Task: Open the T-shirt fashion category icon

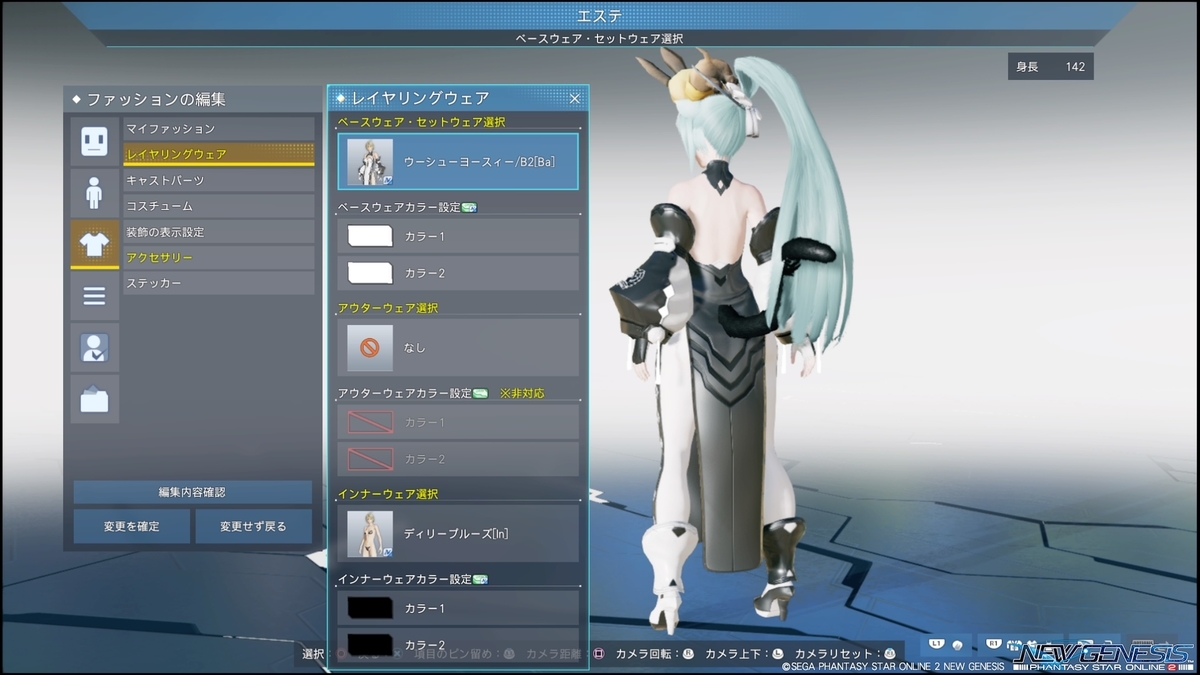Action: pos(94,245)
